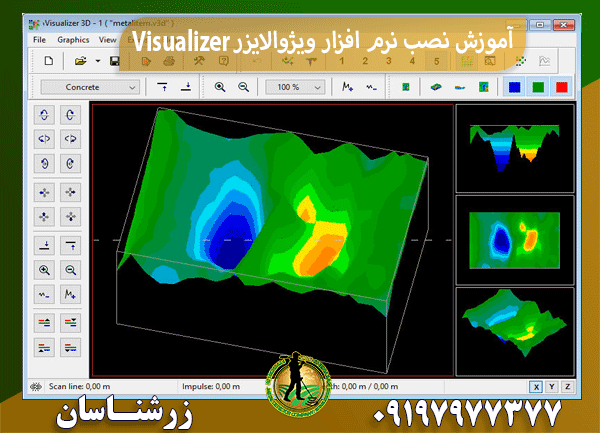Select view preset 1 in the toolbar

[x=341, y=61]
